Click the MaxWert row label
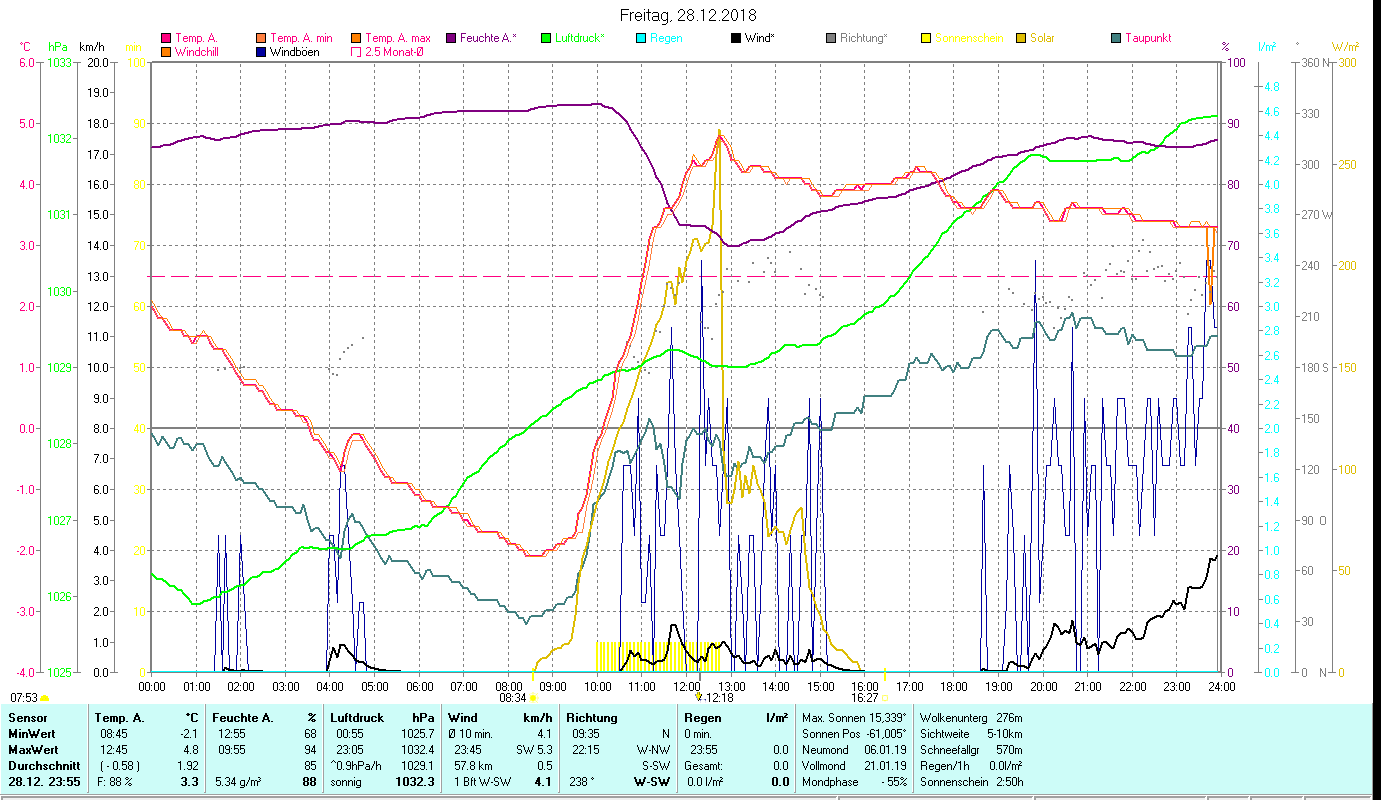 pos(33,750)
